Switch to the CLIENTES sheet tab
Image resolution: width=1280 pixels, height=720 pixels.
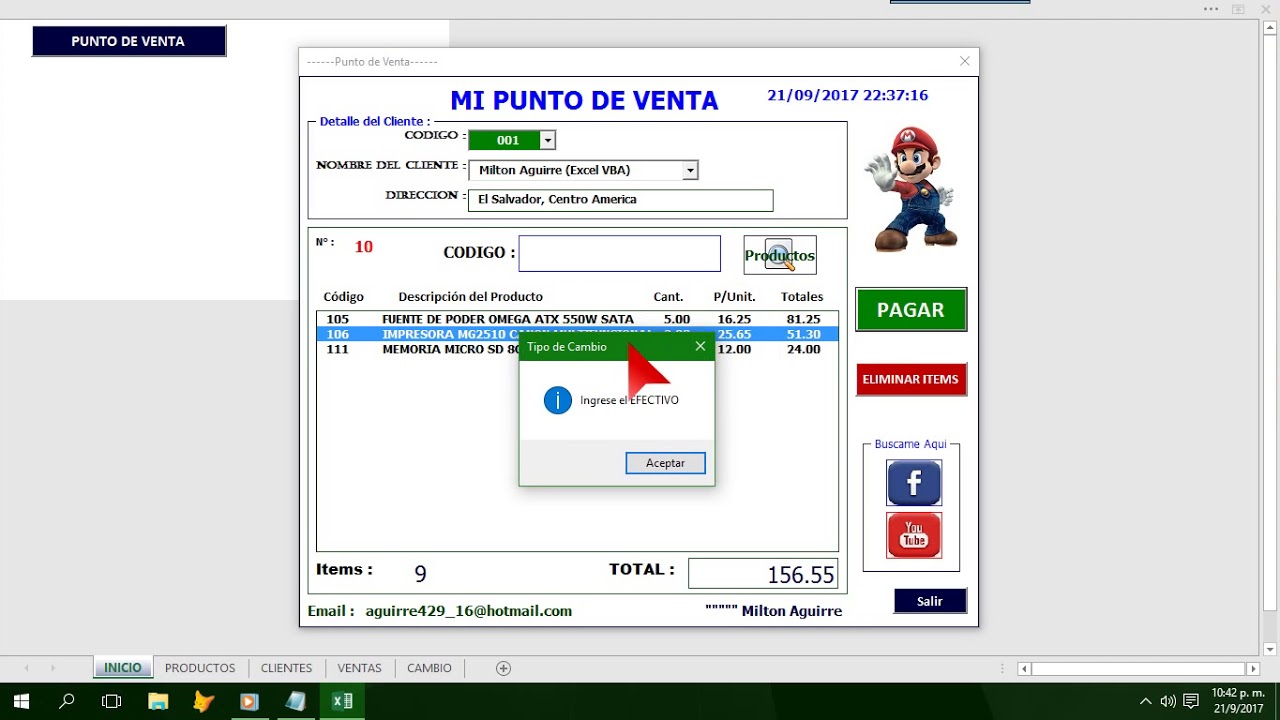286,668
